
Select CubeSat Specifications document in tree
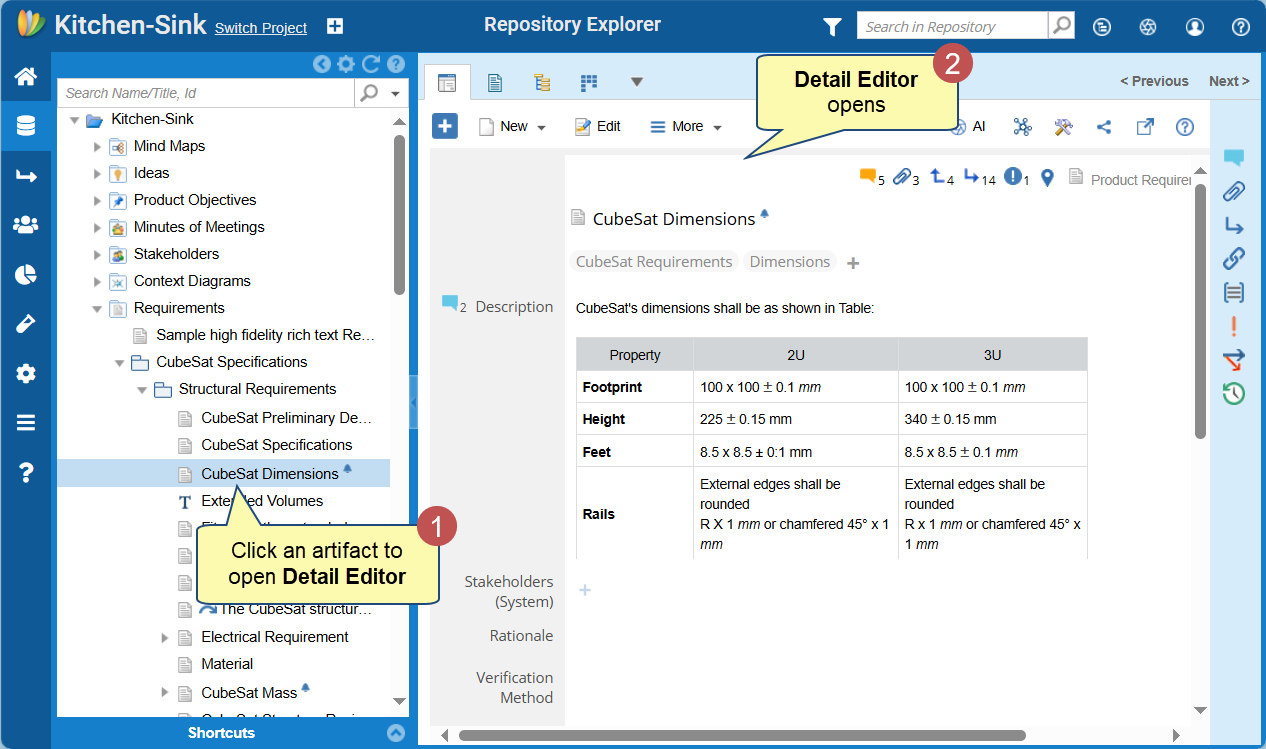pyautogui.click(x=276, y=445)
